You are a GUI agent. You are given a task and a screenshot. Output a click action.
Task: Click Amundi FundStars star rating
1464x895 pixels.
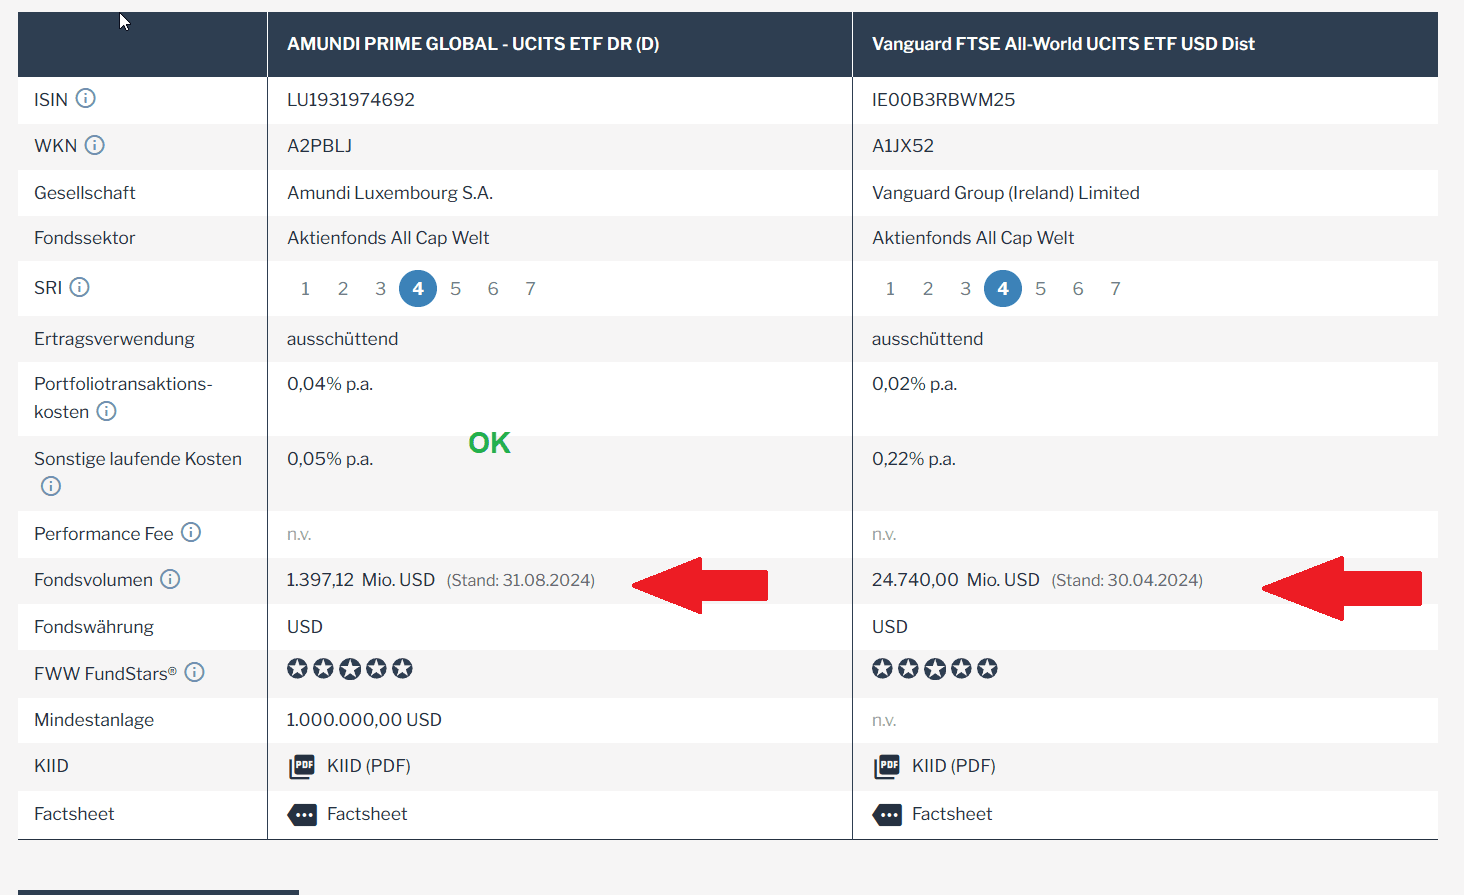coord(350,668)
